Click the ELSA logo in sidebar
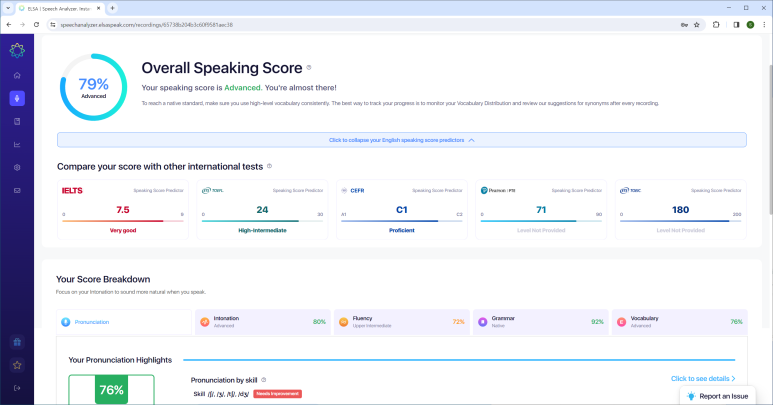The width and height of the screenshot is (773, 405). [x=17, y=50]
